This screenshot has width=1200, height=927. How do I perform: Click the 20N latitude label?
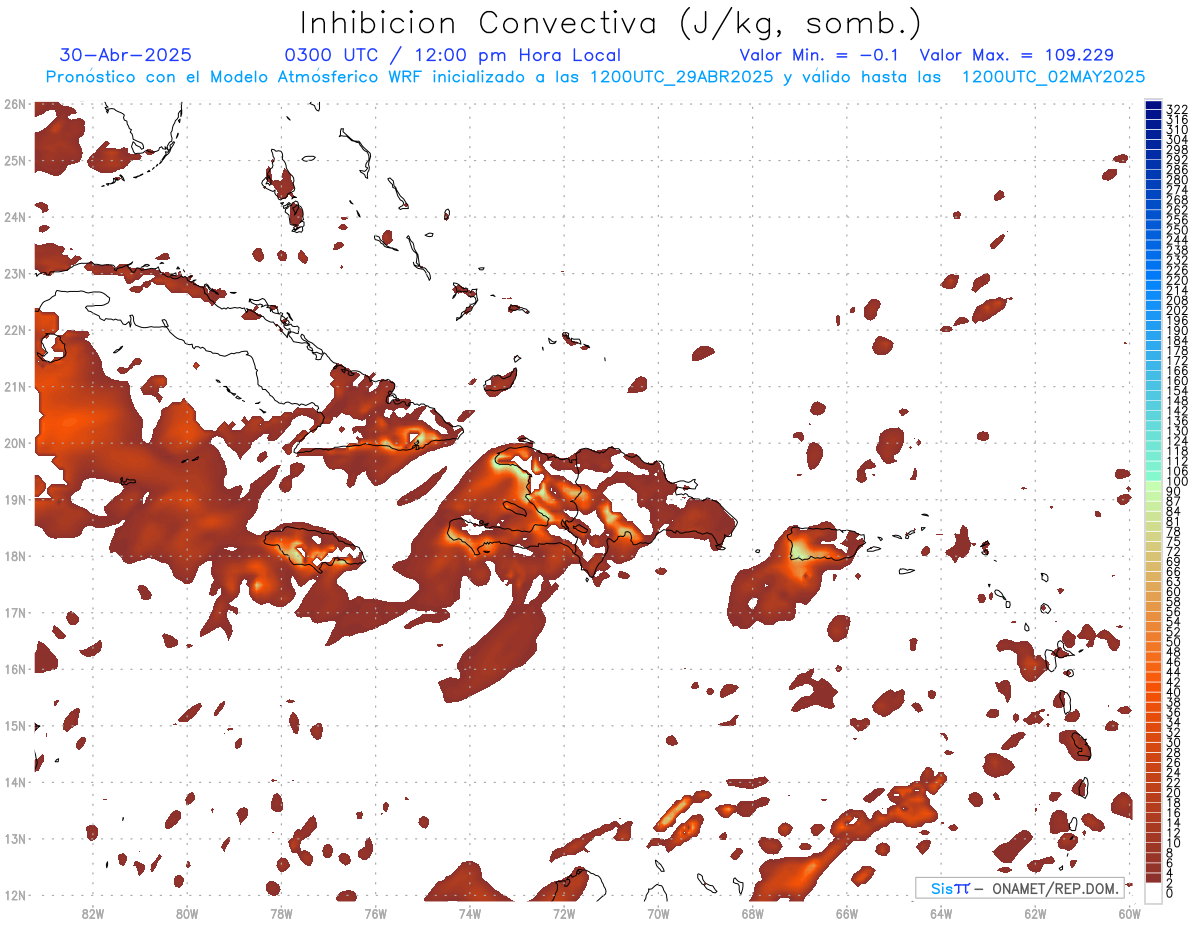coord(15,443)
